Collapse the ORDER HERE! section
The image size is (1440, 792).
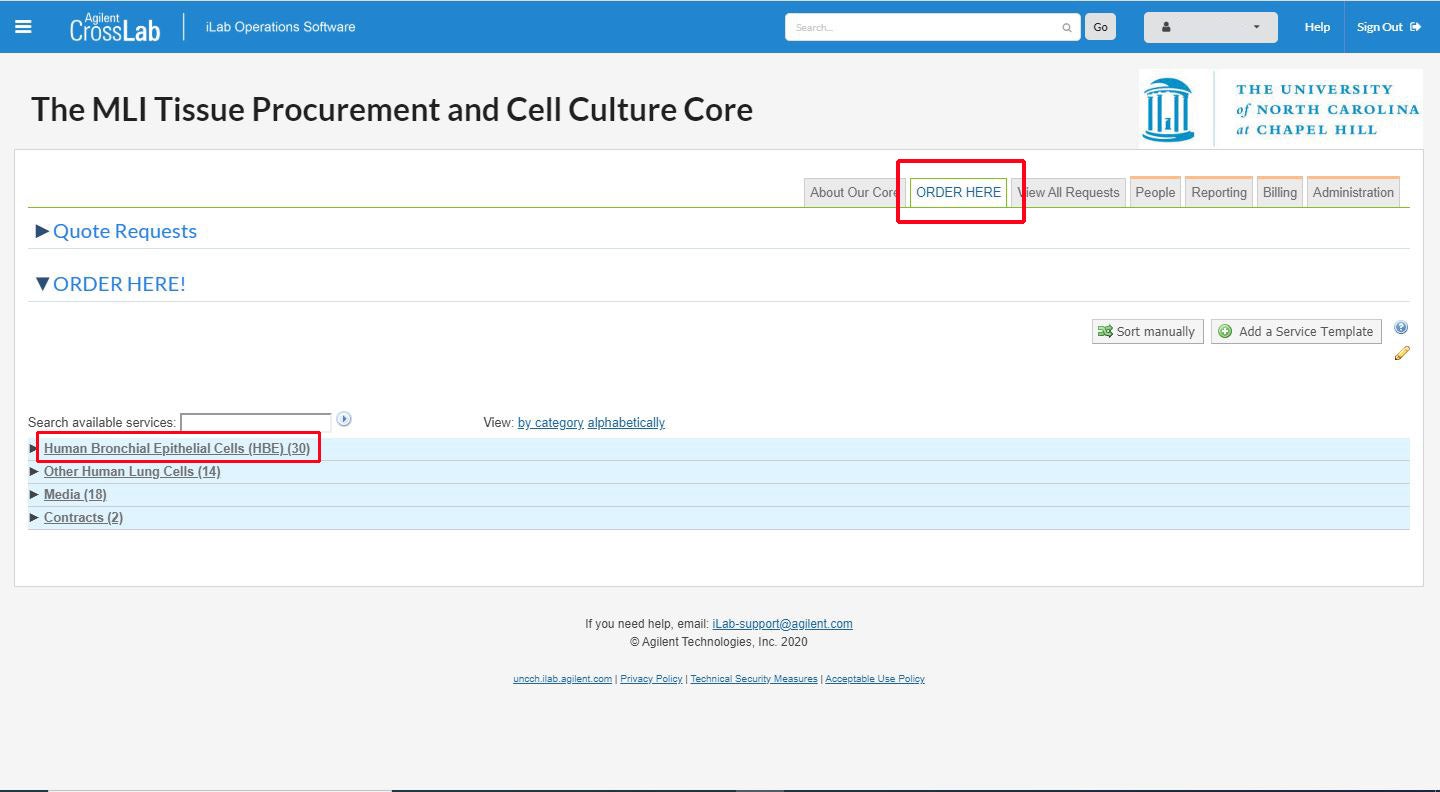click(x=119, y=284)
